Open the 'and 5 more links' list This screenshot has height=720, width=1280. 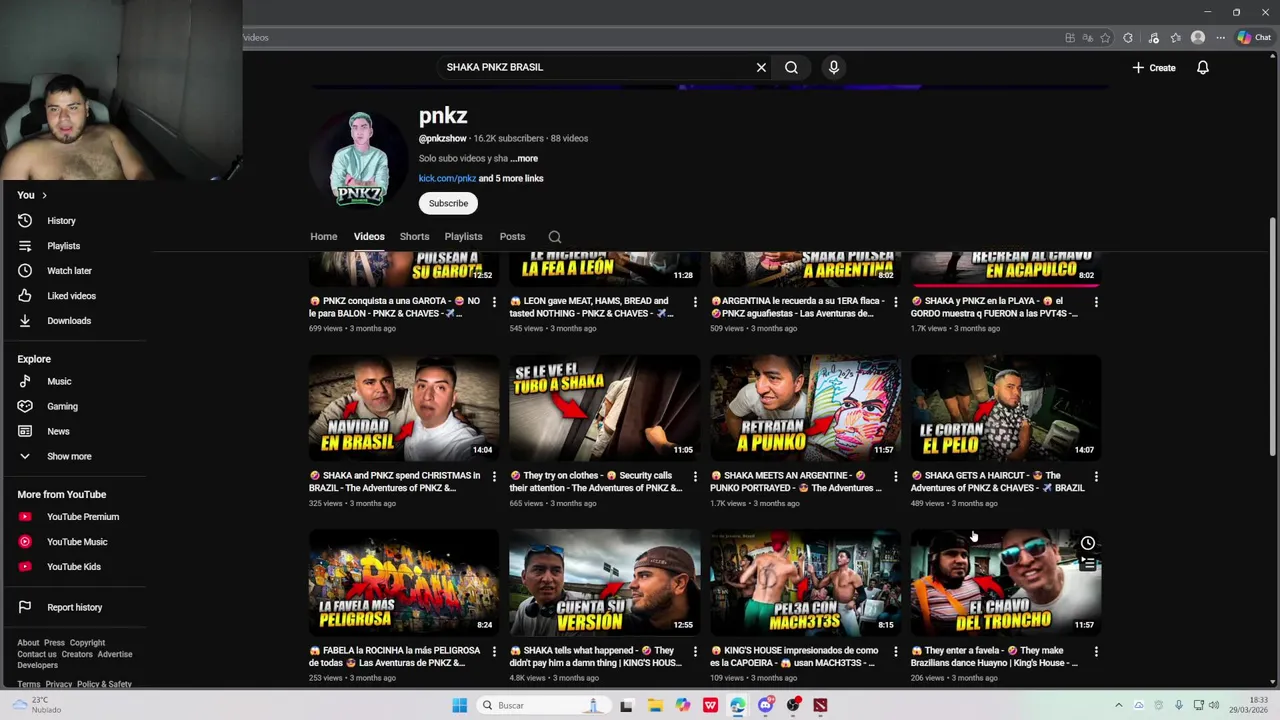coord(511,178)
